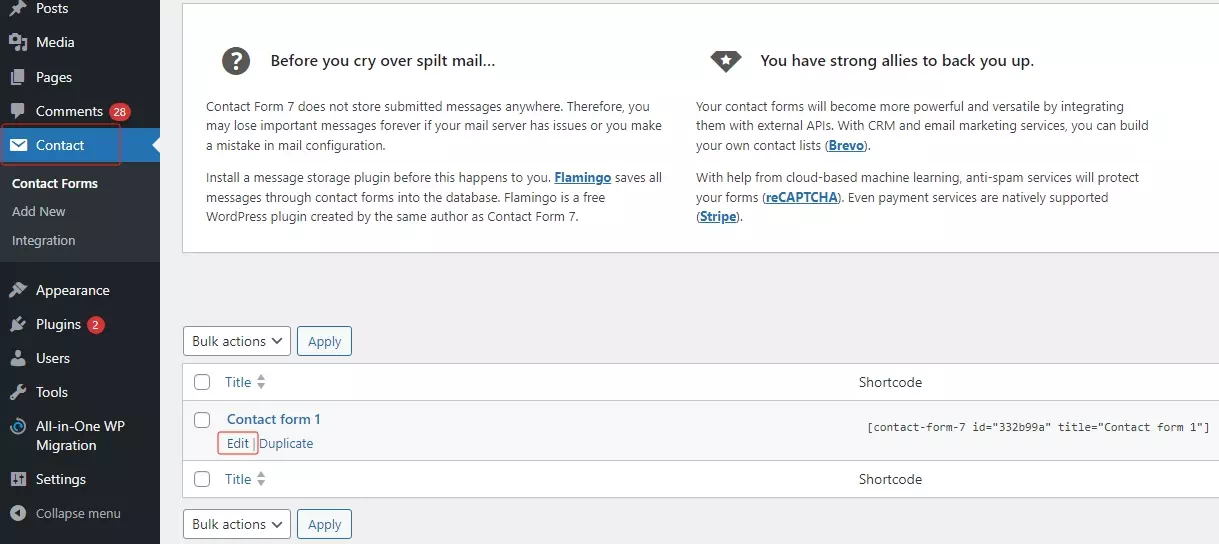The image size is (1219, 544).
Task: Toggle the select-all checkbox in table footer
Action: coord(202,479)
